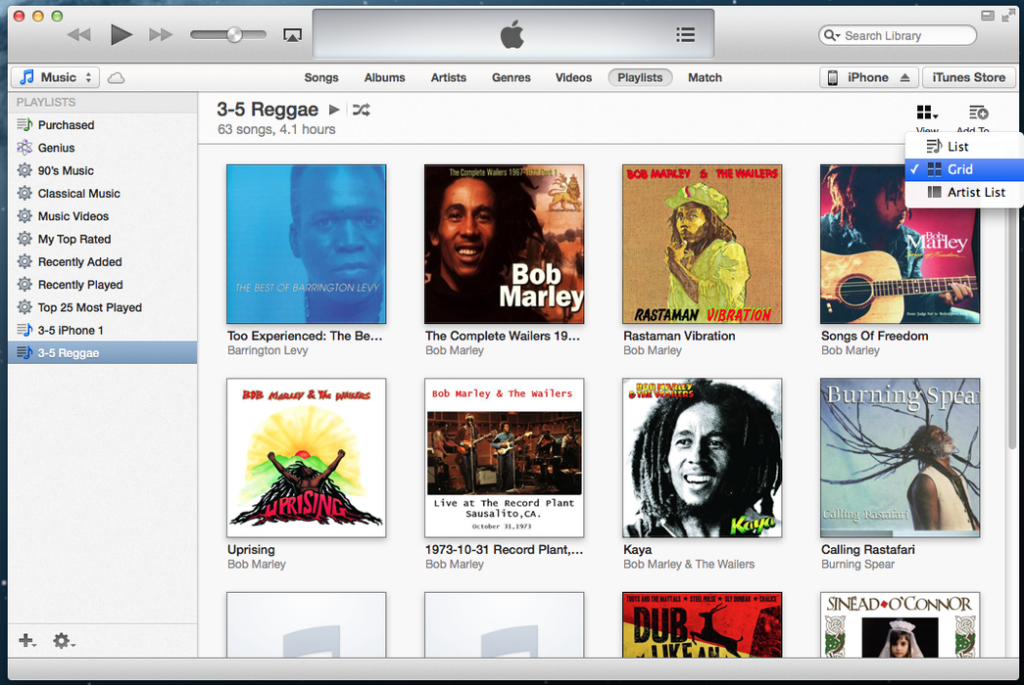Switch to the Albums tab
1024x685 pixels.
pos(385,77)
